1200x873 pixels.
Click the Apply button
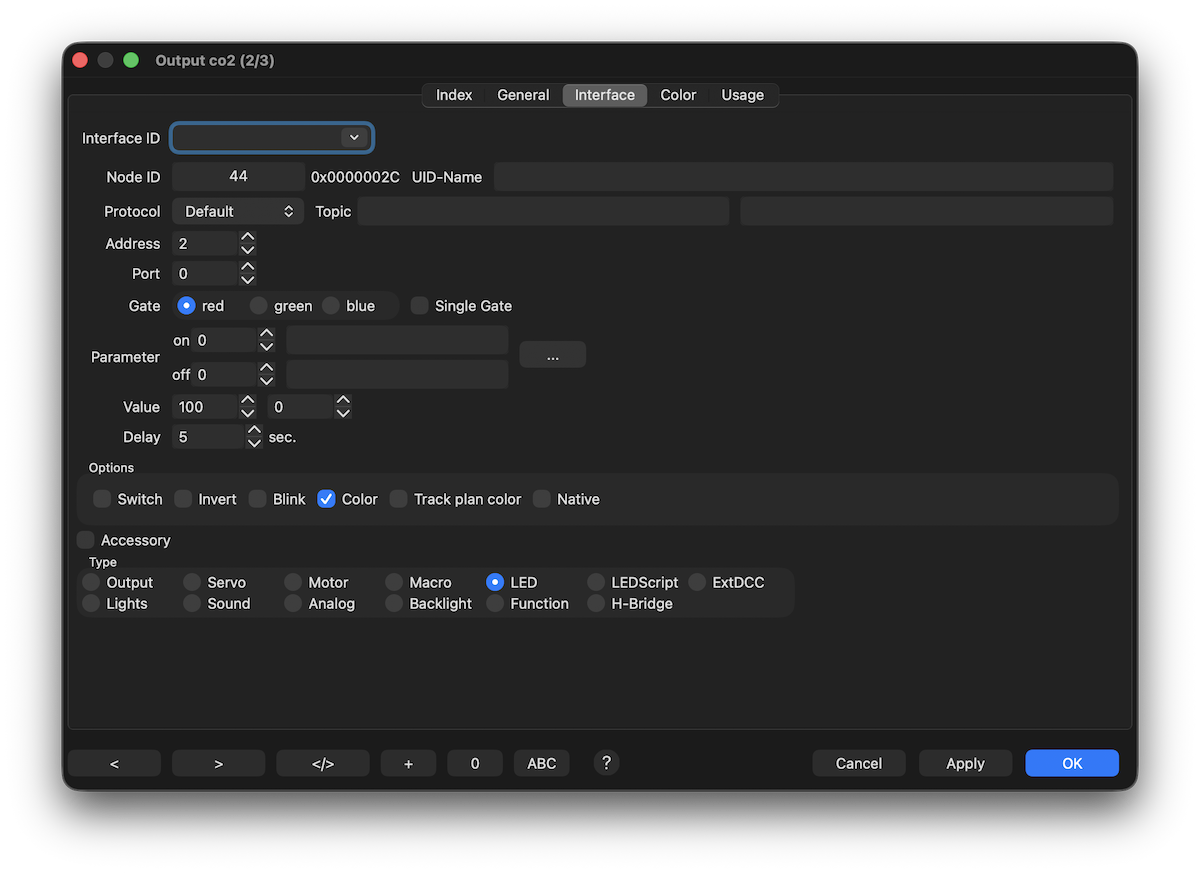[x=965, y=763]
